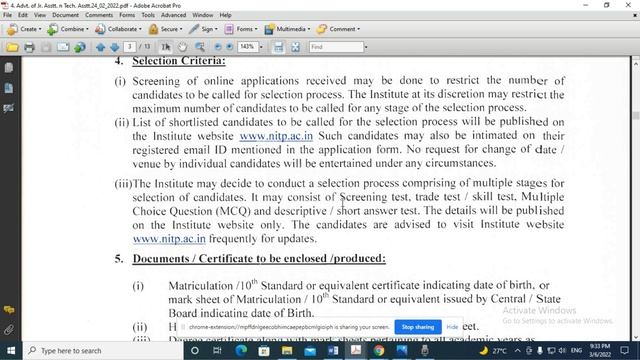This screenshot has height=360, width=640.
Task: Open the clock showing 9:33 PM
Action: (x=600, y=351)
